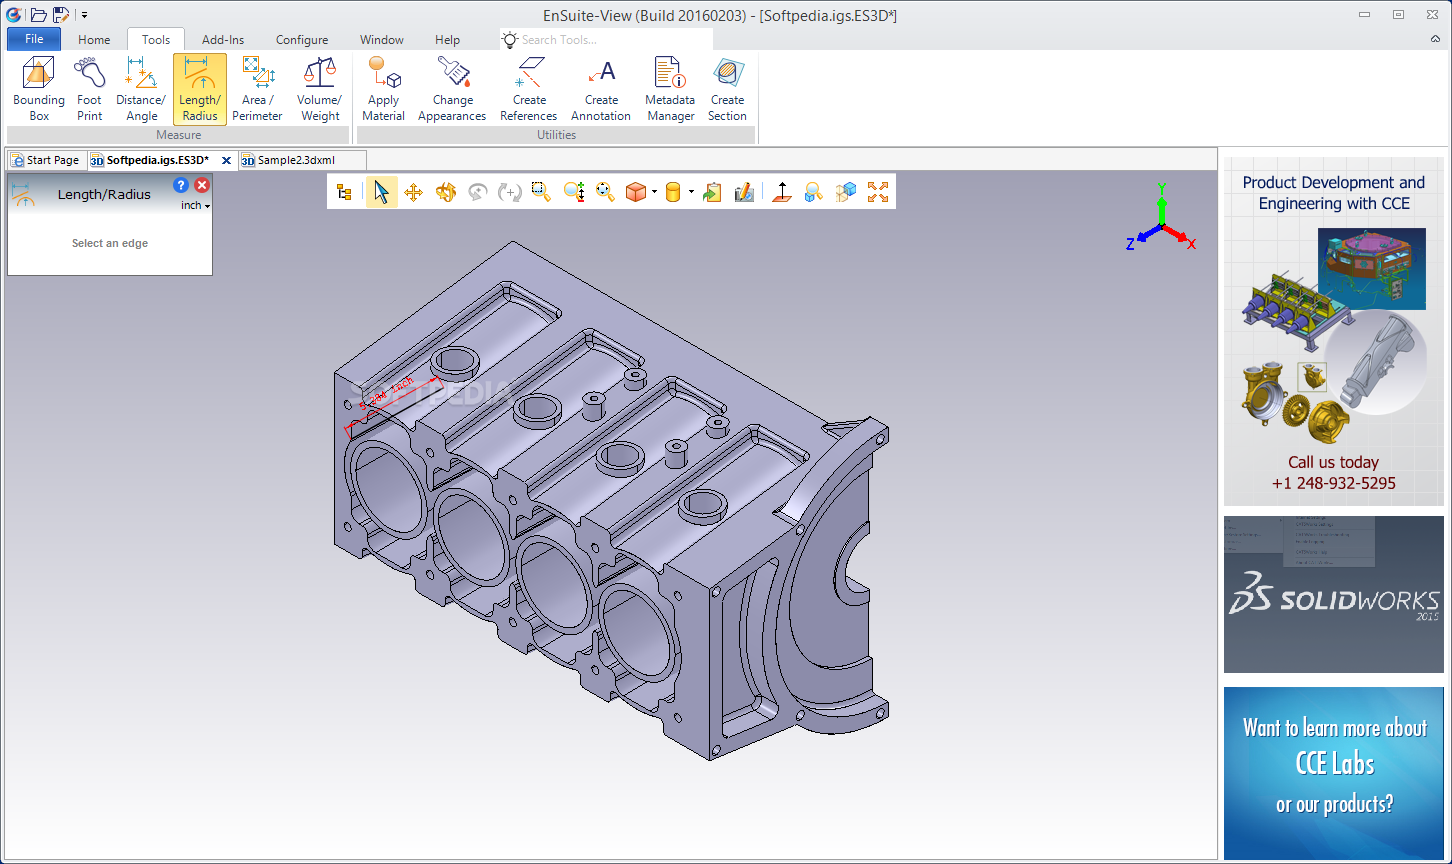This screenshot has width=1452, height=864.
Task: Select the Zoom Window tool
Action: click(541, 192)
